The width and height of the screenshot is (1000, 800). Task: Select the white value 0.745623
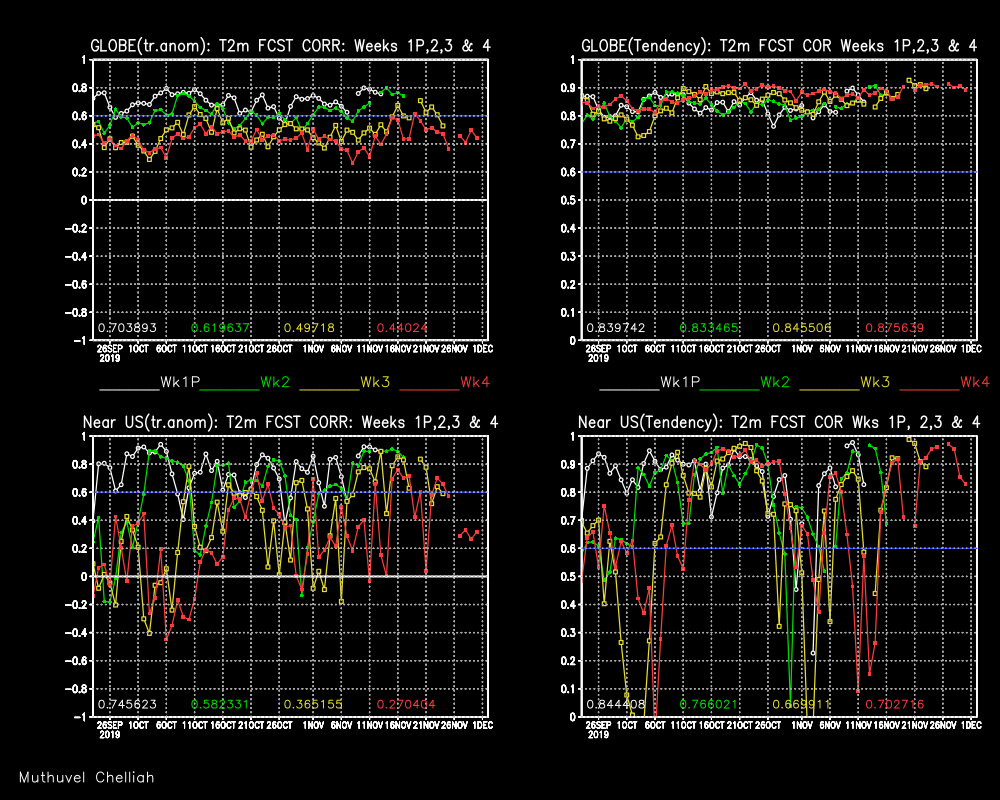[127, 704]
